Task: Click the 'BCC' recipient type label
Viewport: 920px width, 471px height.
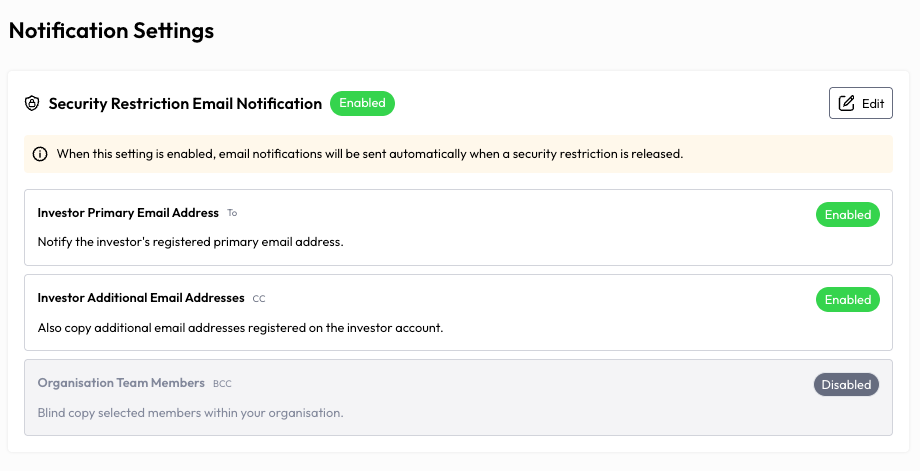Action: 222,384
